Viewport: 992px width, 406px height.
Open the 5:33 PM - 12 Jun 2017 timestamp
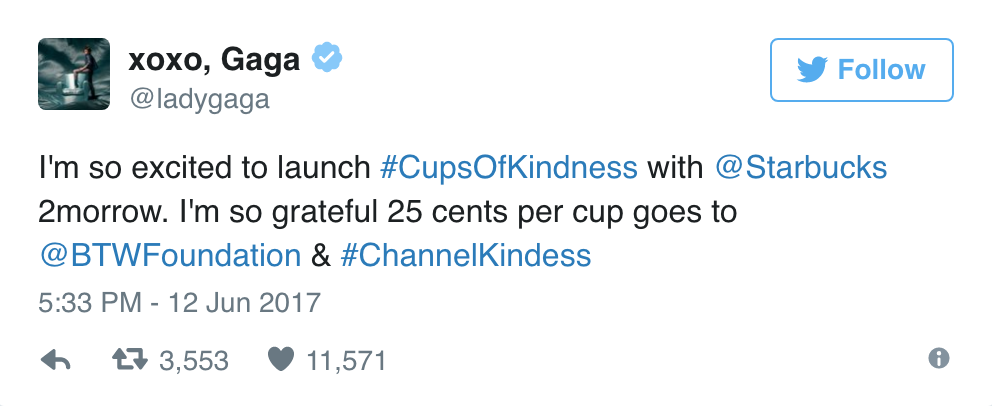point(180,301)
